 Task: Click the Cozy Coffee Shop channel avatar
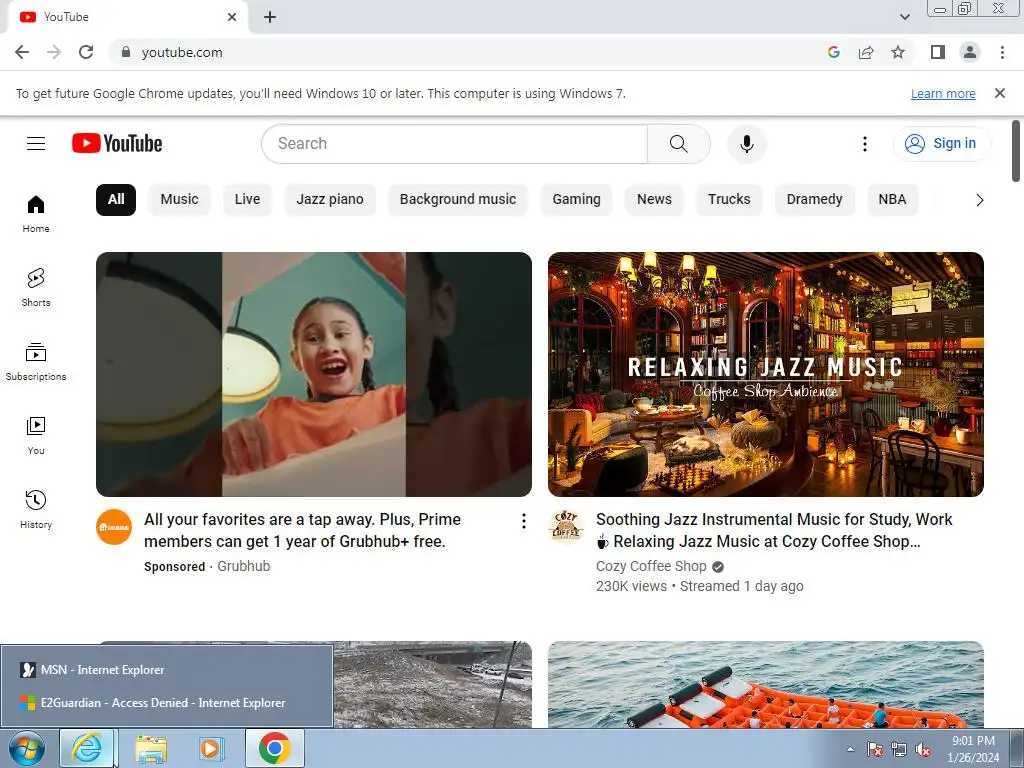point(566,527)
